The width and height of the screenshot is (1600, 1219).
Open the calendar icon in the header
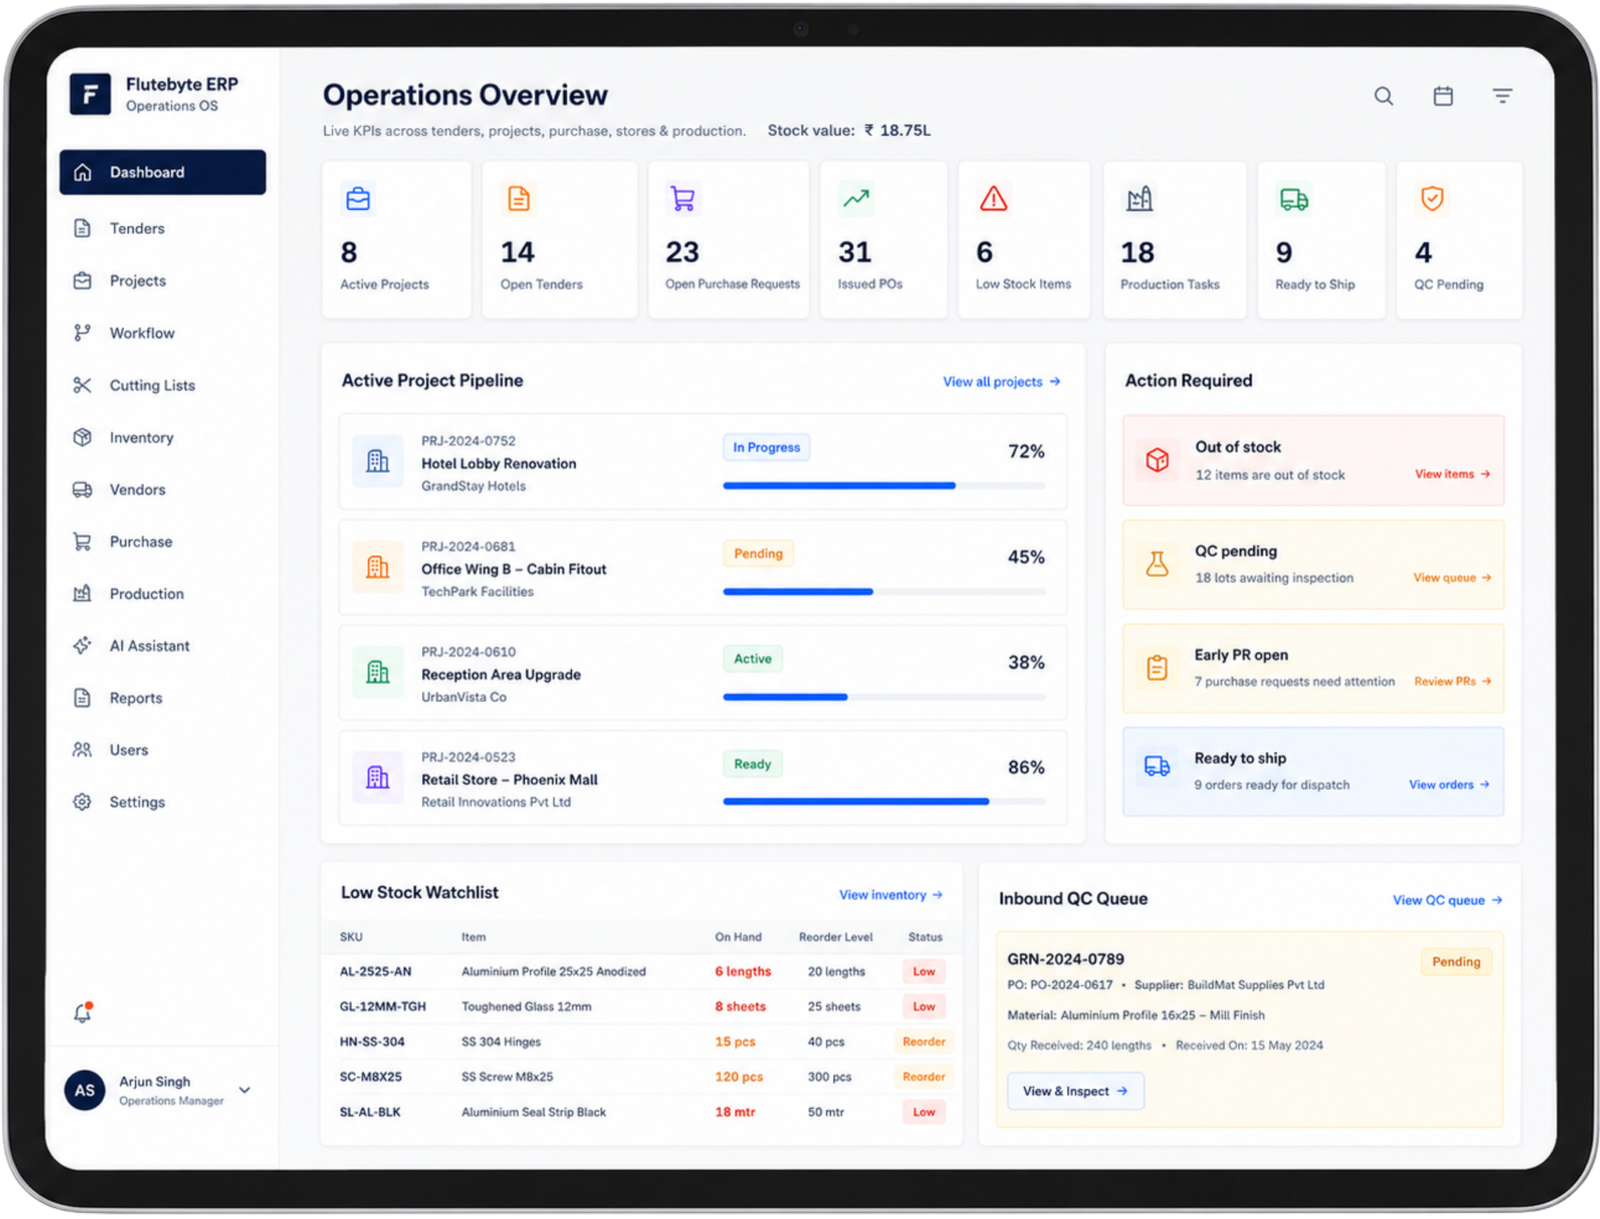tap(1443, 96)
